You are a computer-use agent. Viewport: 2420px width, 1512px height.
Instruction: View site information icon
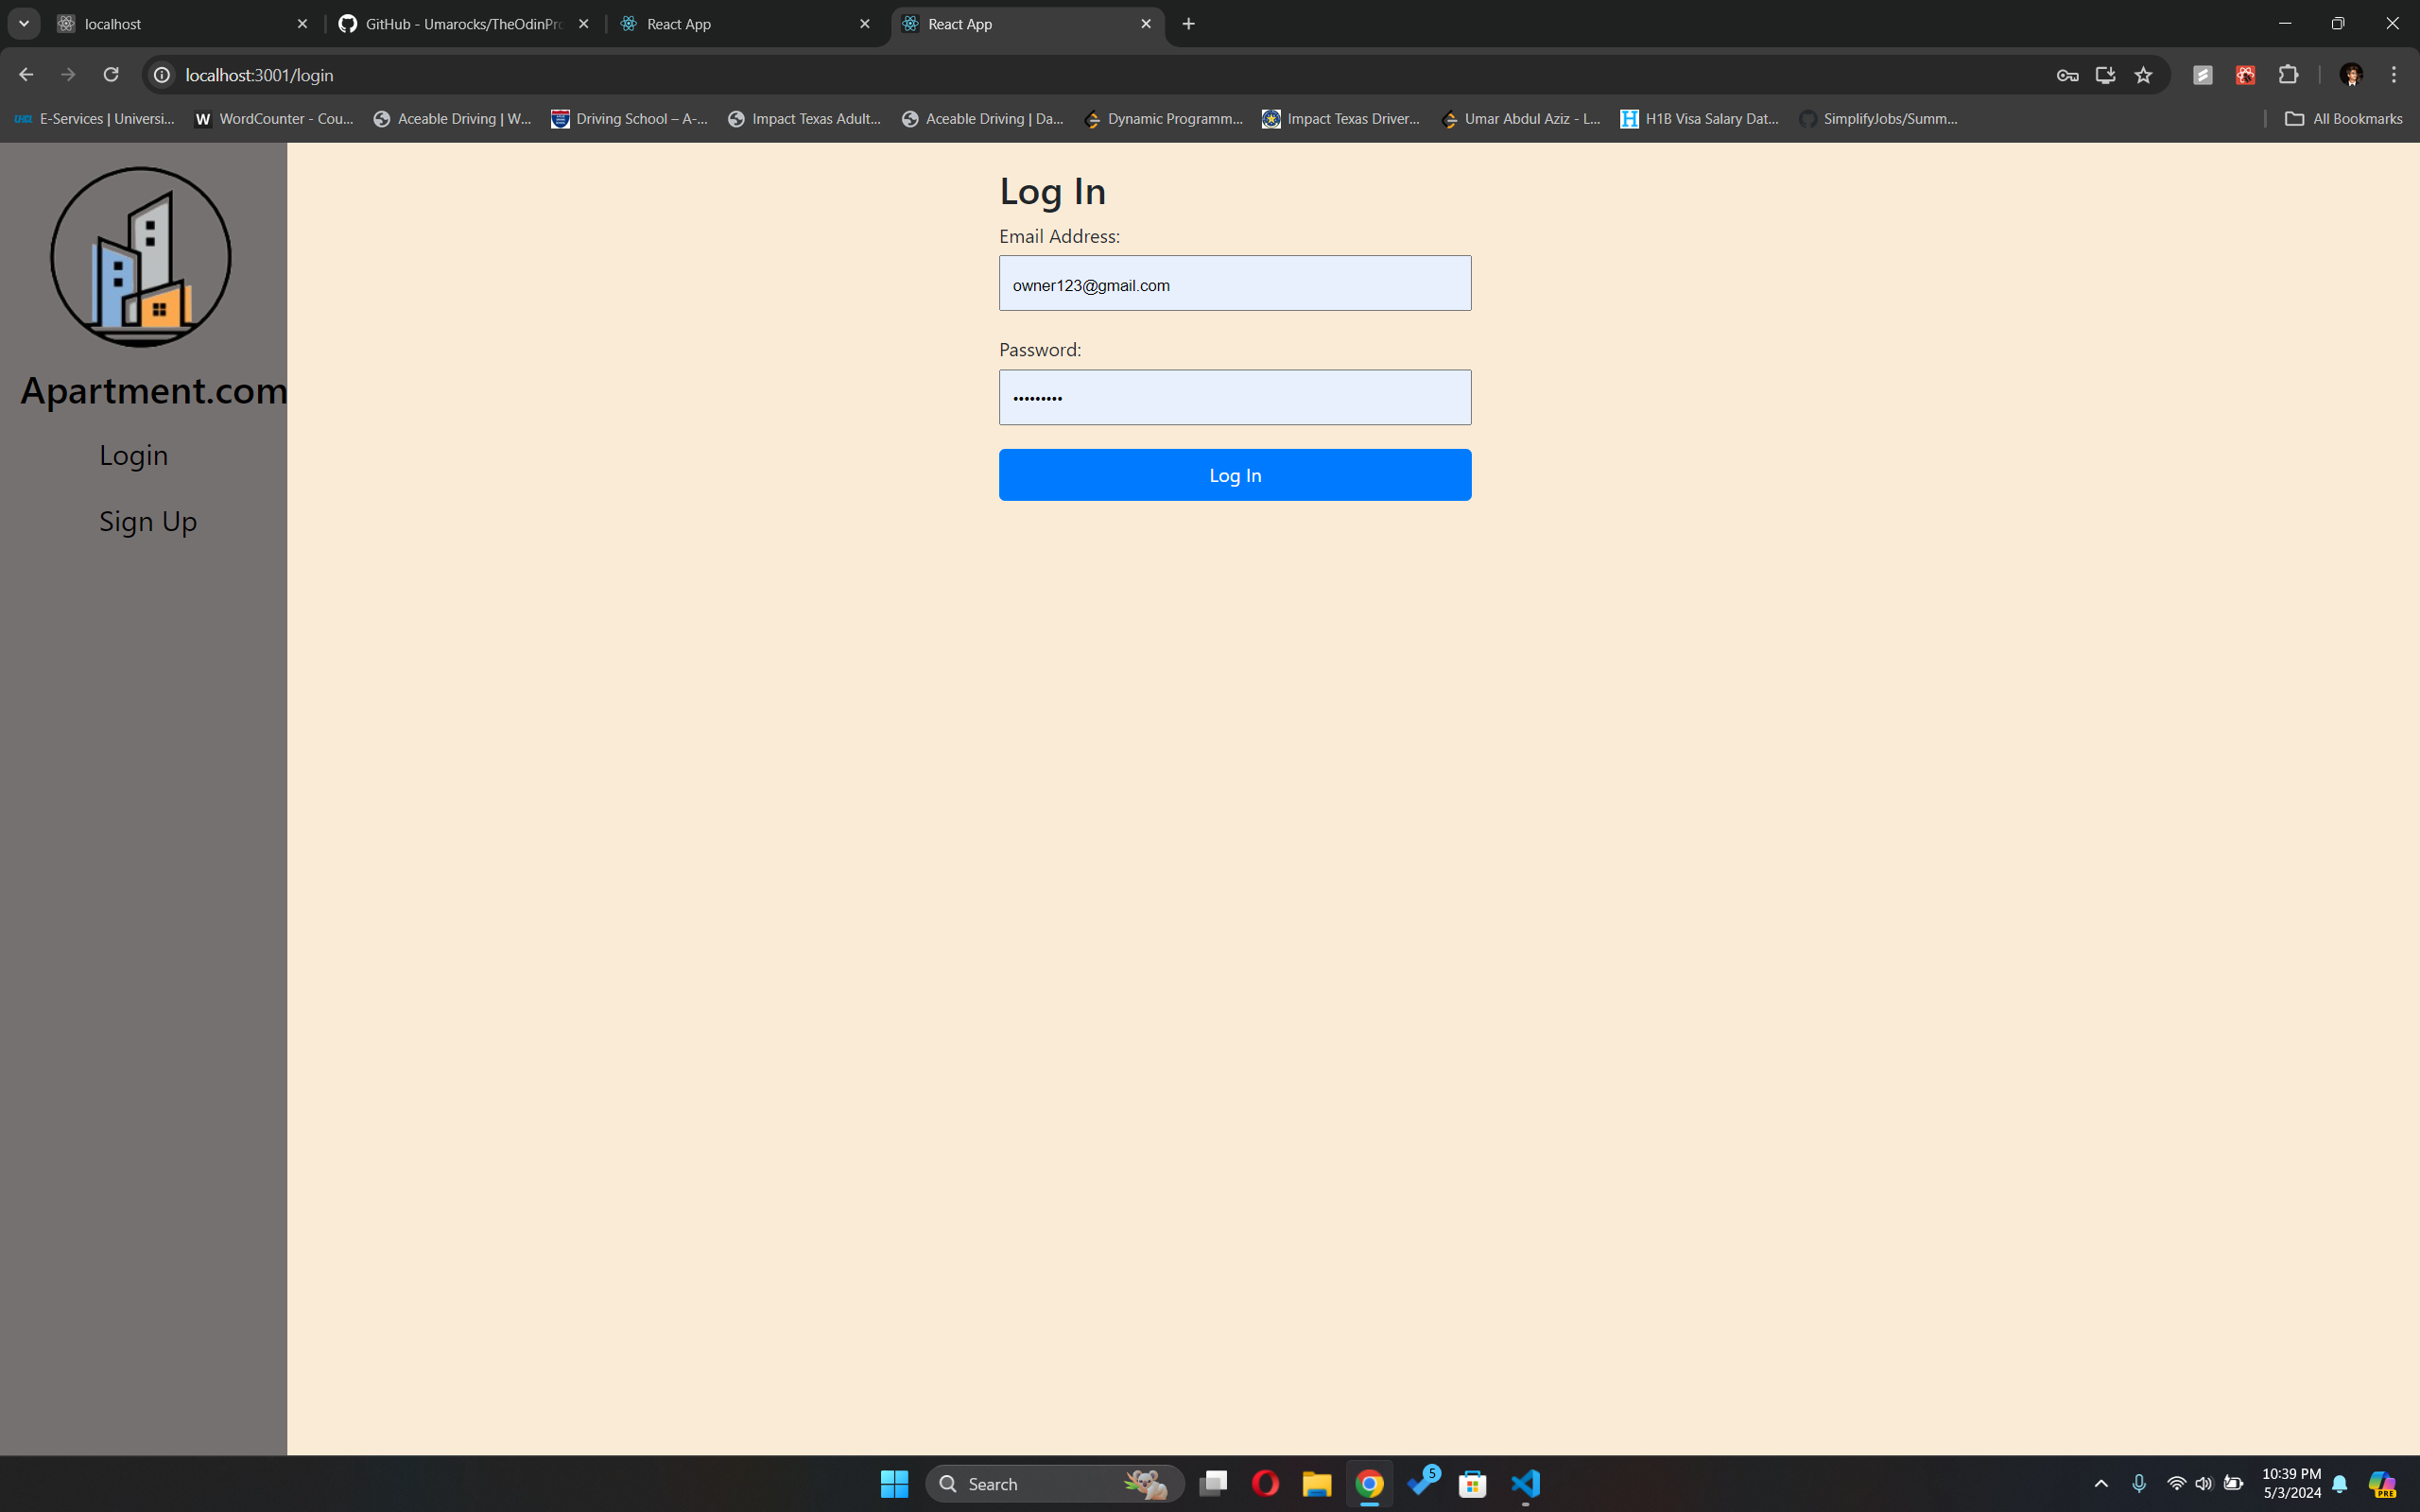click(x=162, y=75)
